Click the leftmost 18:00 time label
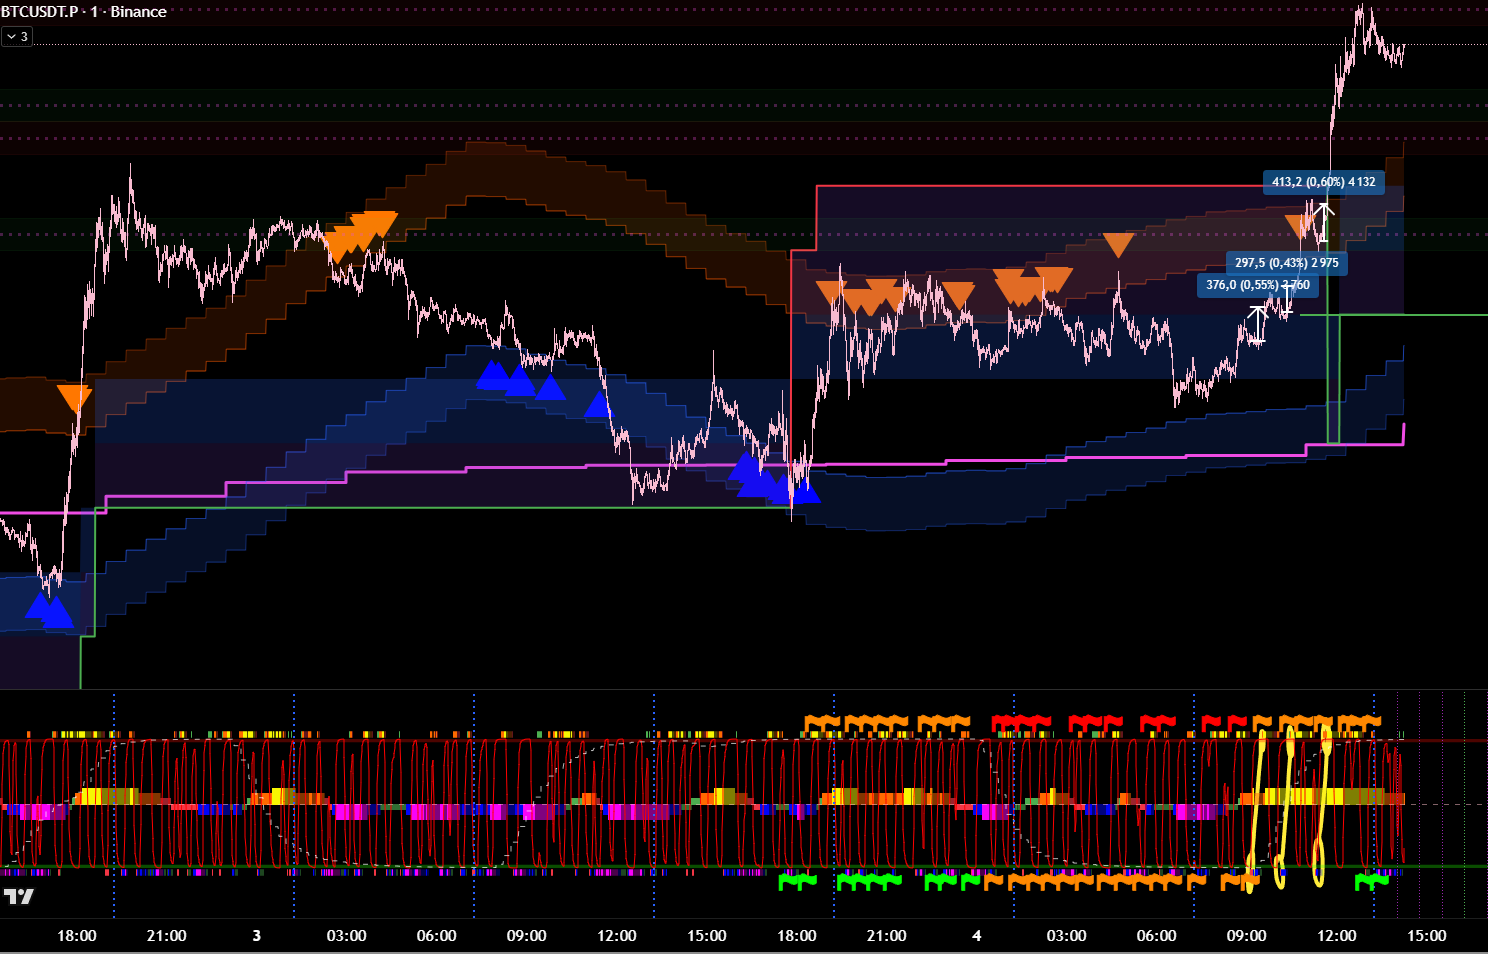Screen dimensions: 1488x954 (x=77, y=936)
